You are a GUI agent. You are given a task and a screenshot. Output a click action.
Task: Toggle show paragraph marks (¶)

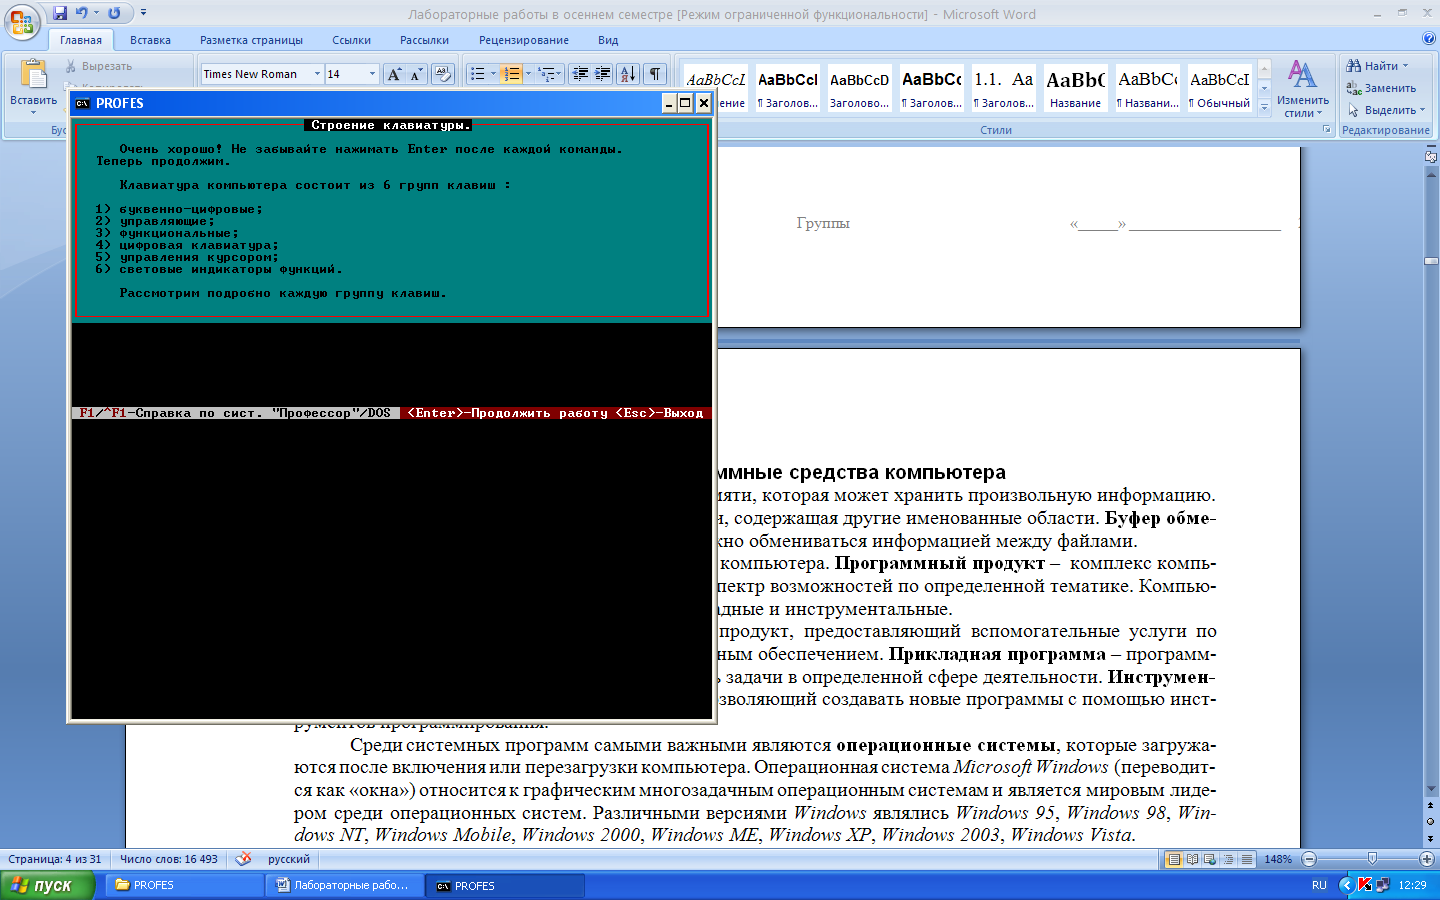point(655,74)
